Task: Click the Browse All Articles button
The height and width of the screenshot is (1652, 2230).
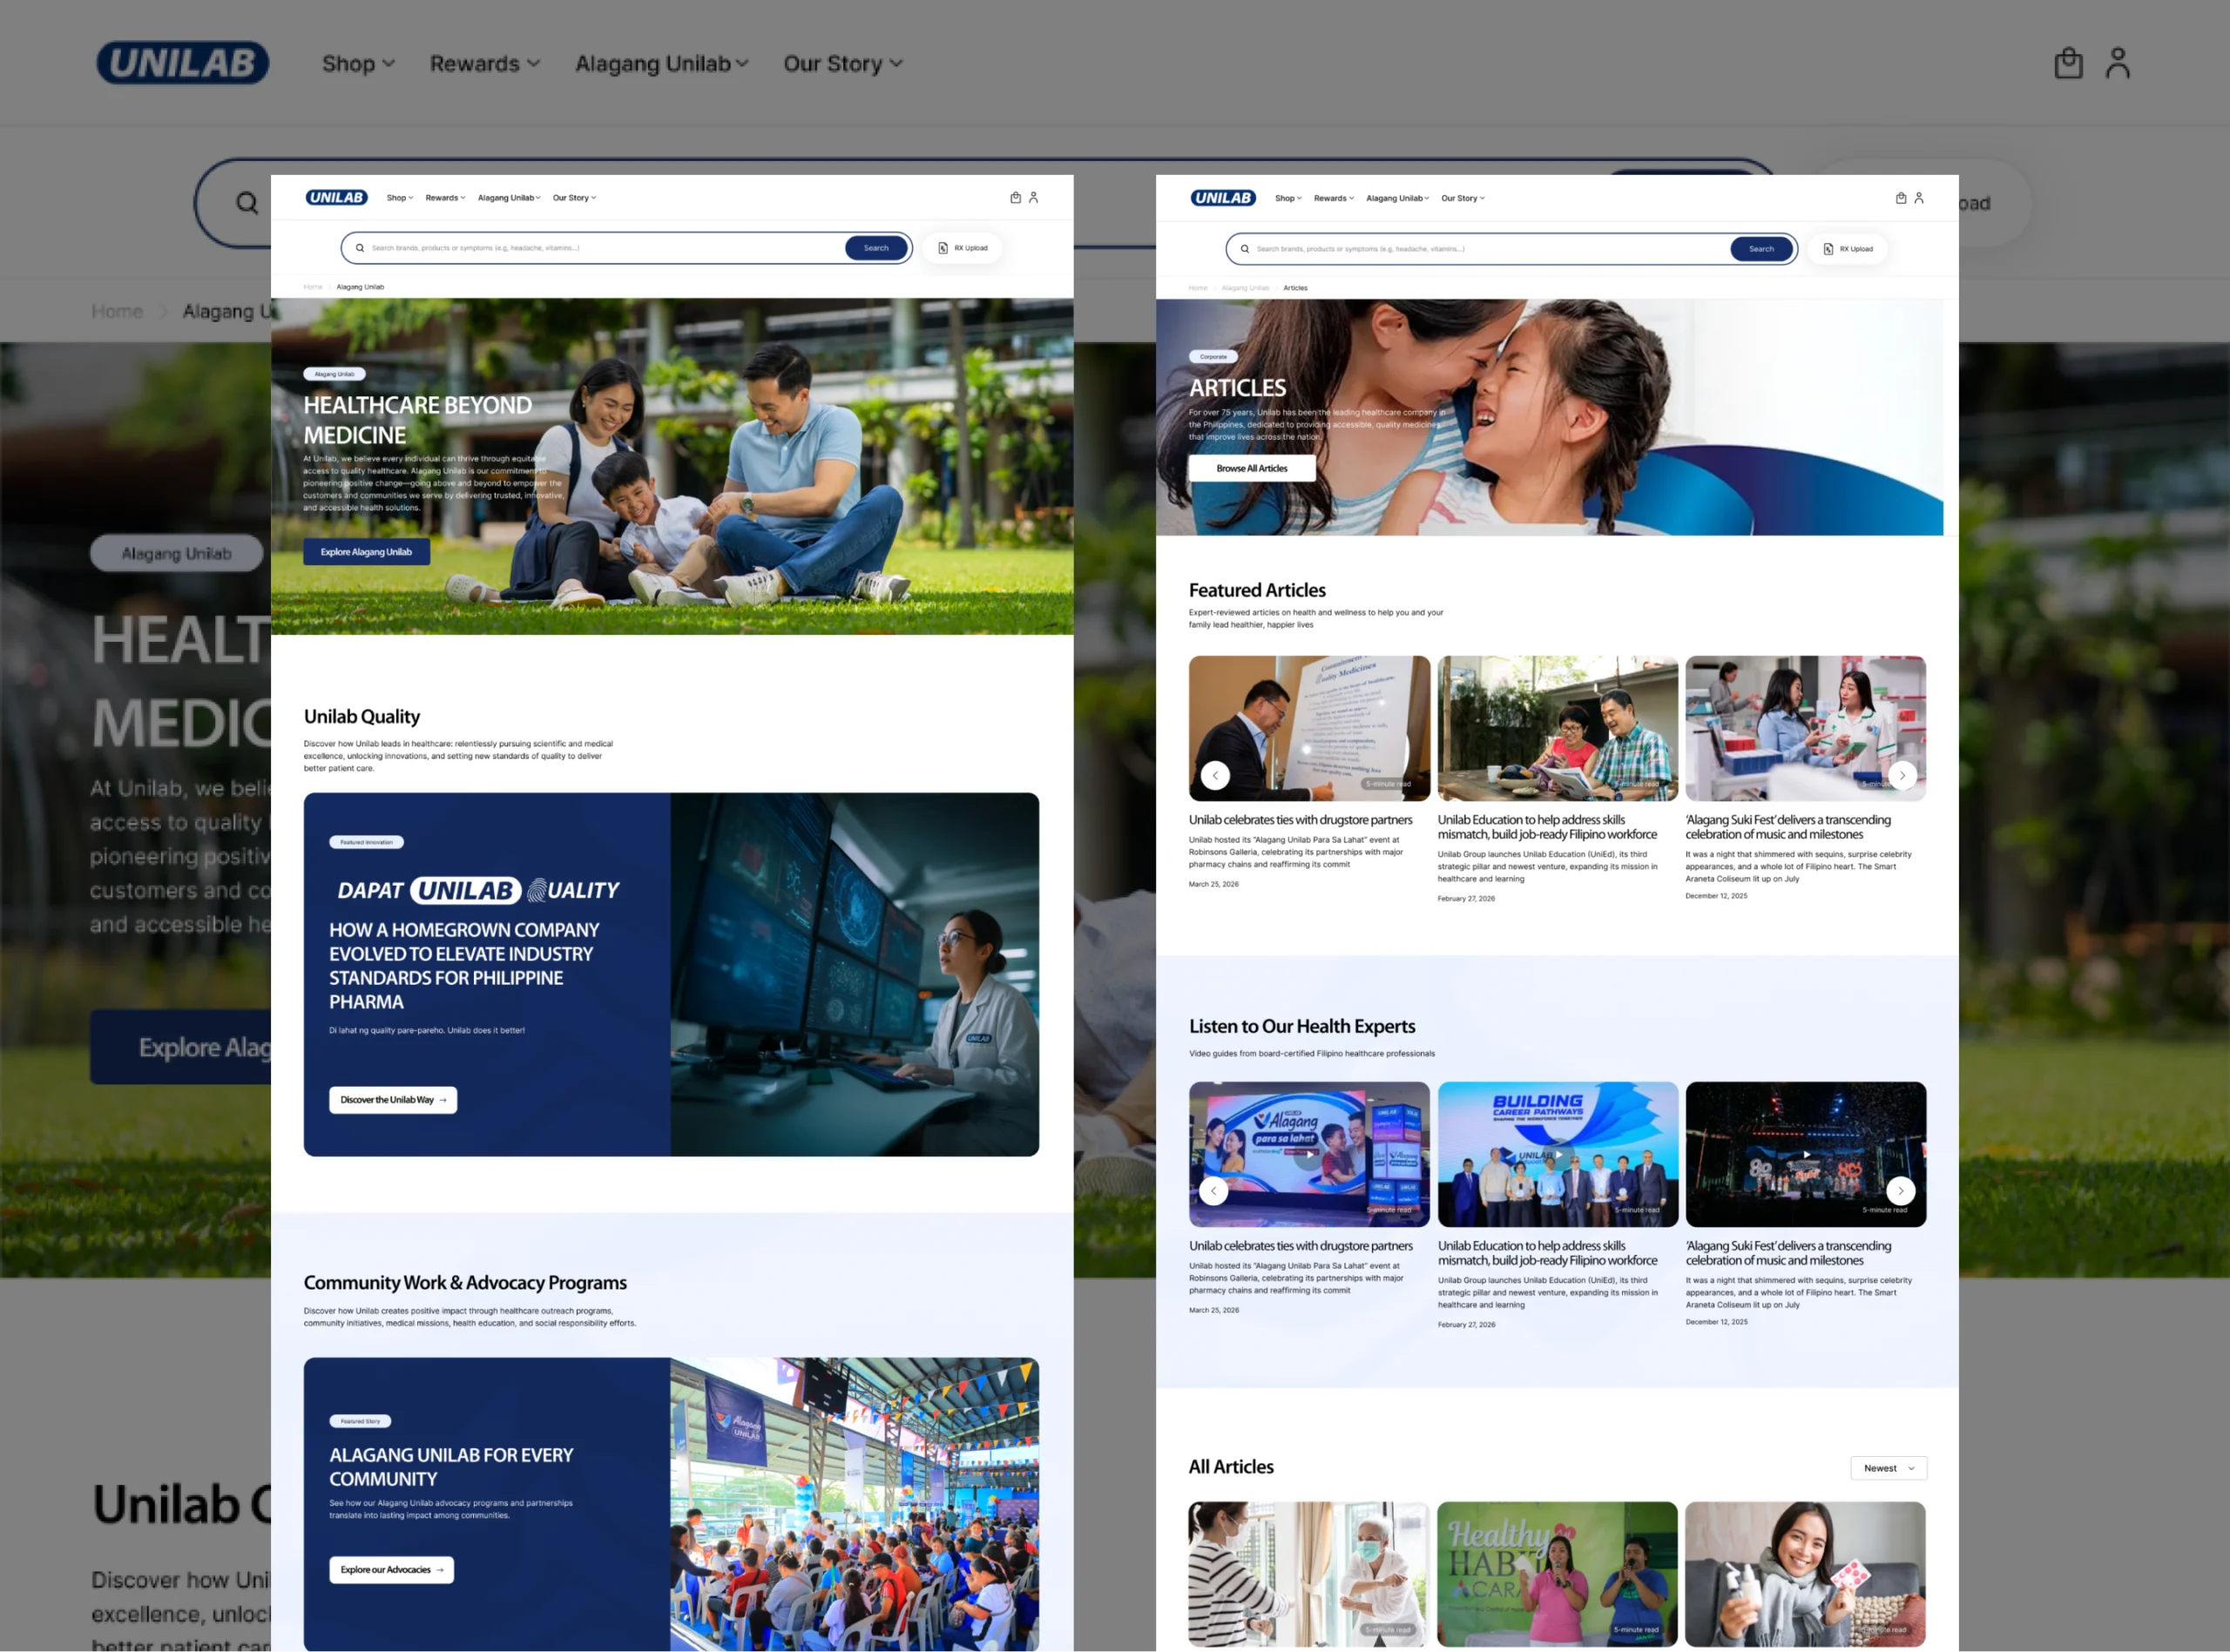Action: click(x=1252, y=468)
